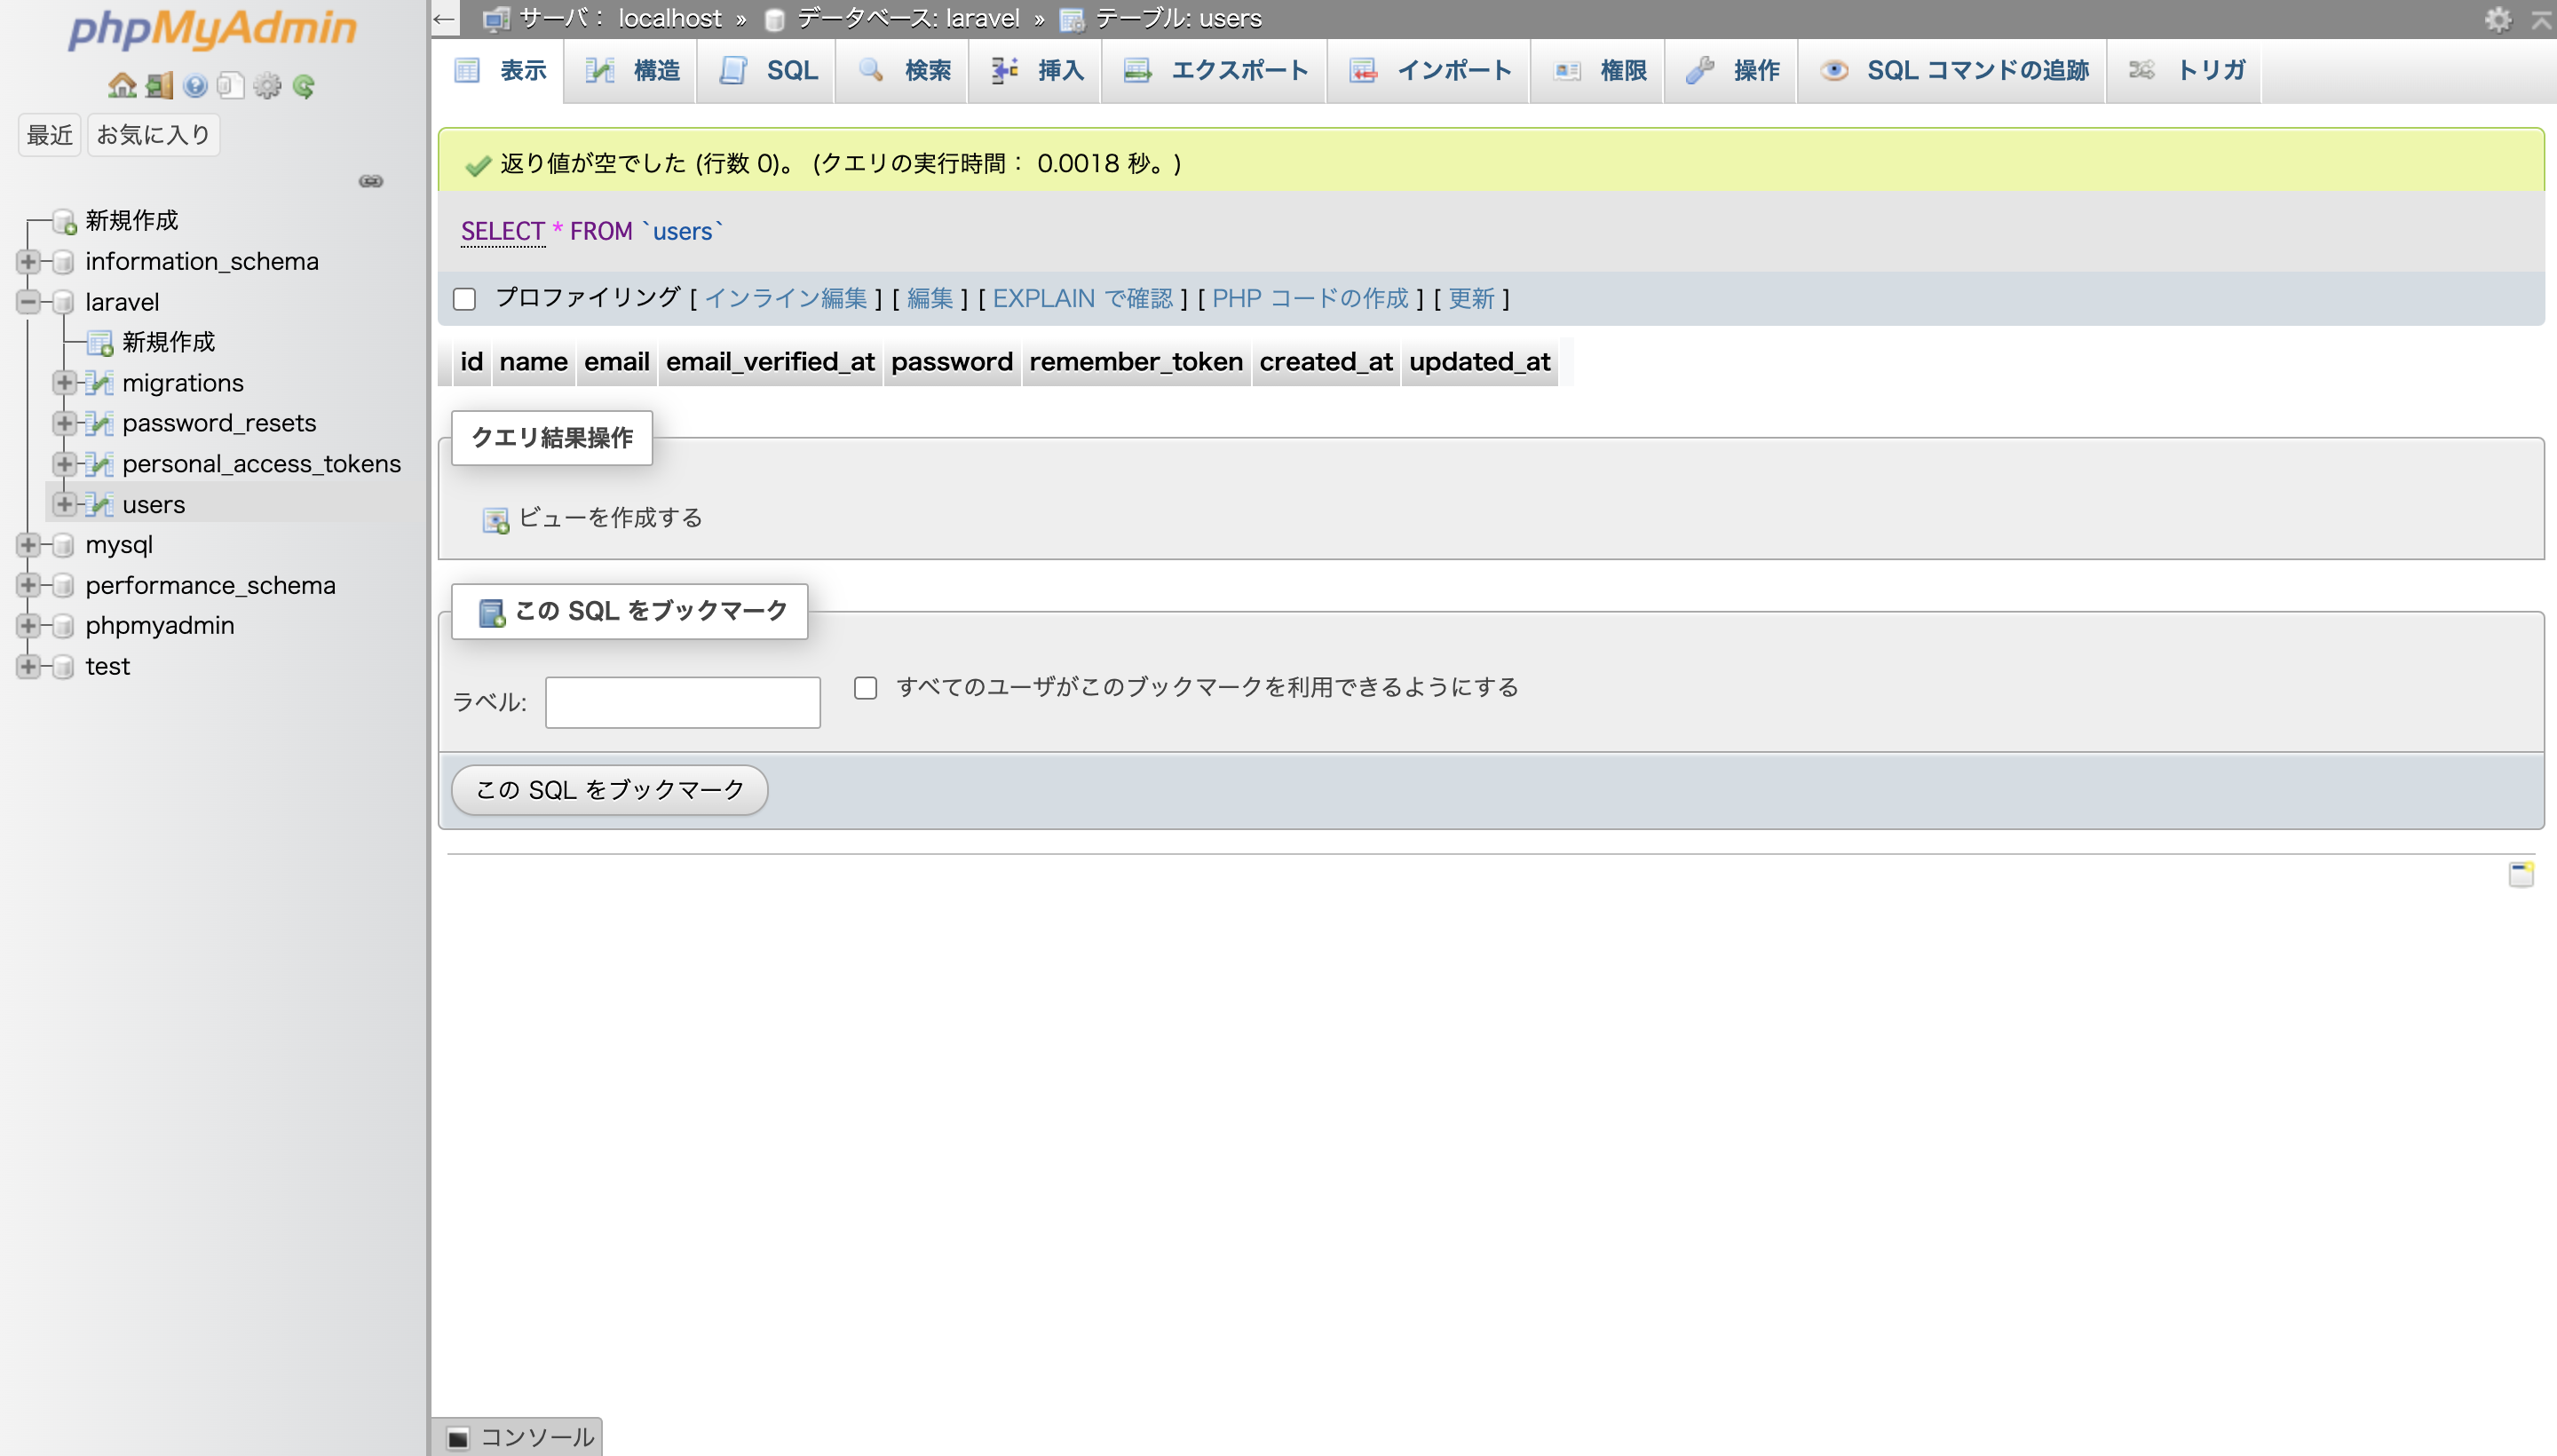Click the back arrow panel toggle icon
The height and width of the screenshot is (1456, 2557).
445,19
